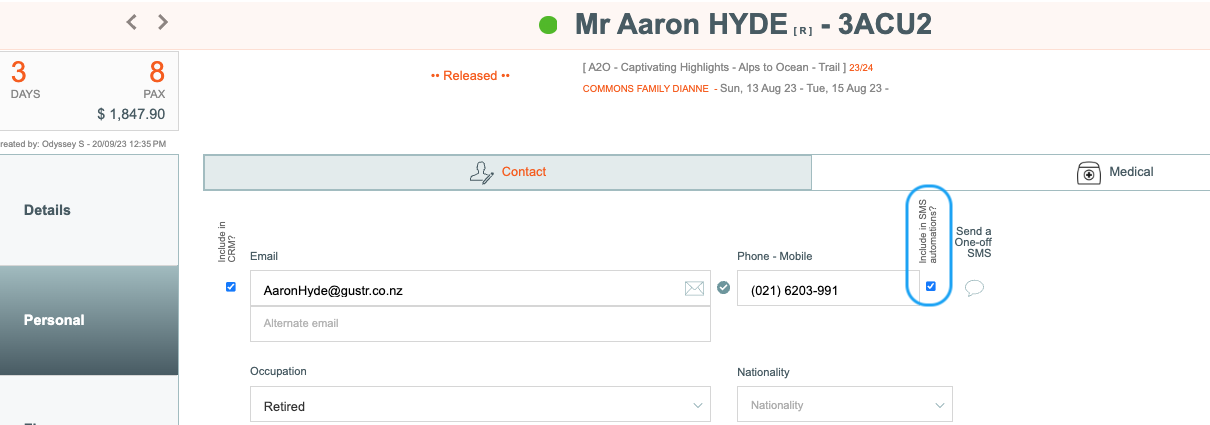Expand the Nationality dropdown
The width and height of the screenshot is (1210, 425).
click(x=845, y=405)
